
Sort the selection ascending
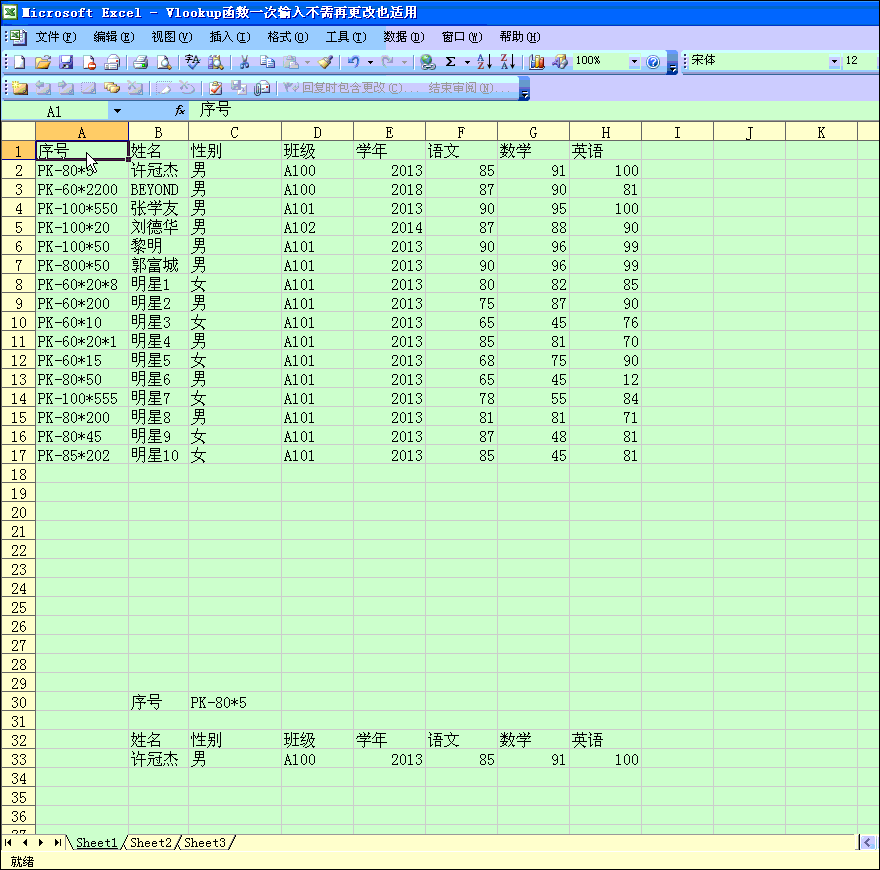tap(483, 61)
